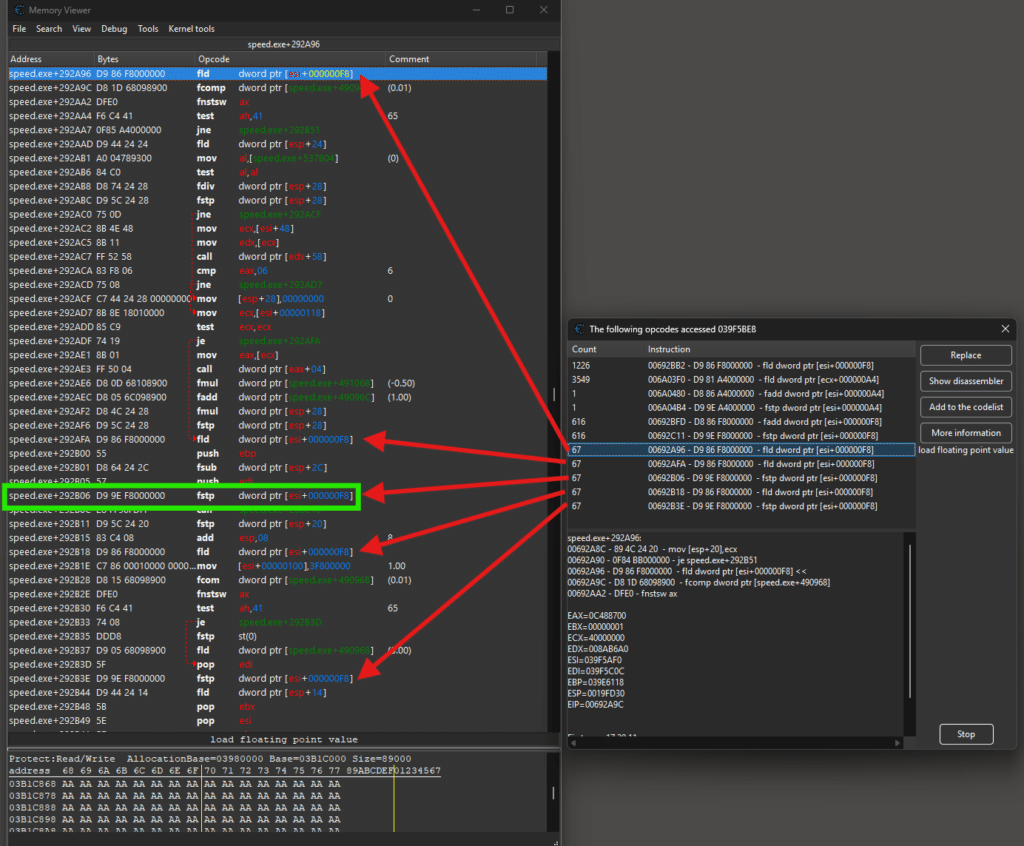
Task: Click the Show disassembler button
Action: [x=965, y=381]
